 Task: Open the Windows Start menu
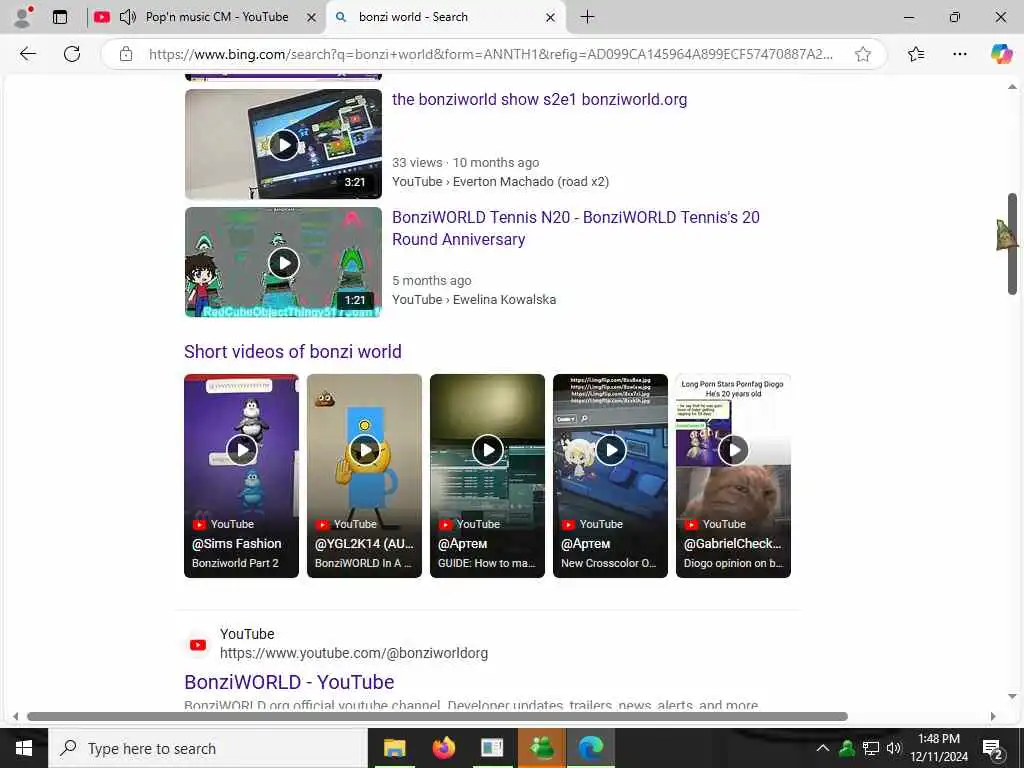[x=24, y=748]
